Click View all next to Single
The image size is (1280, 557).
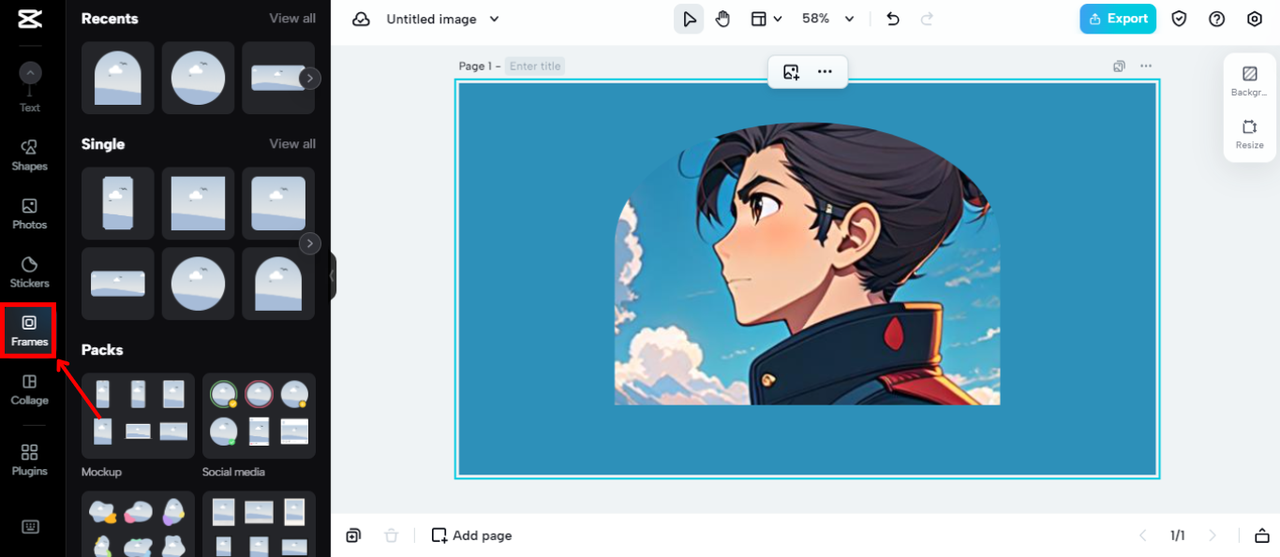tap(292, 144)
